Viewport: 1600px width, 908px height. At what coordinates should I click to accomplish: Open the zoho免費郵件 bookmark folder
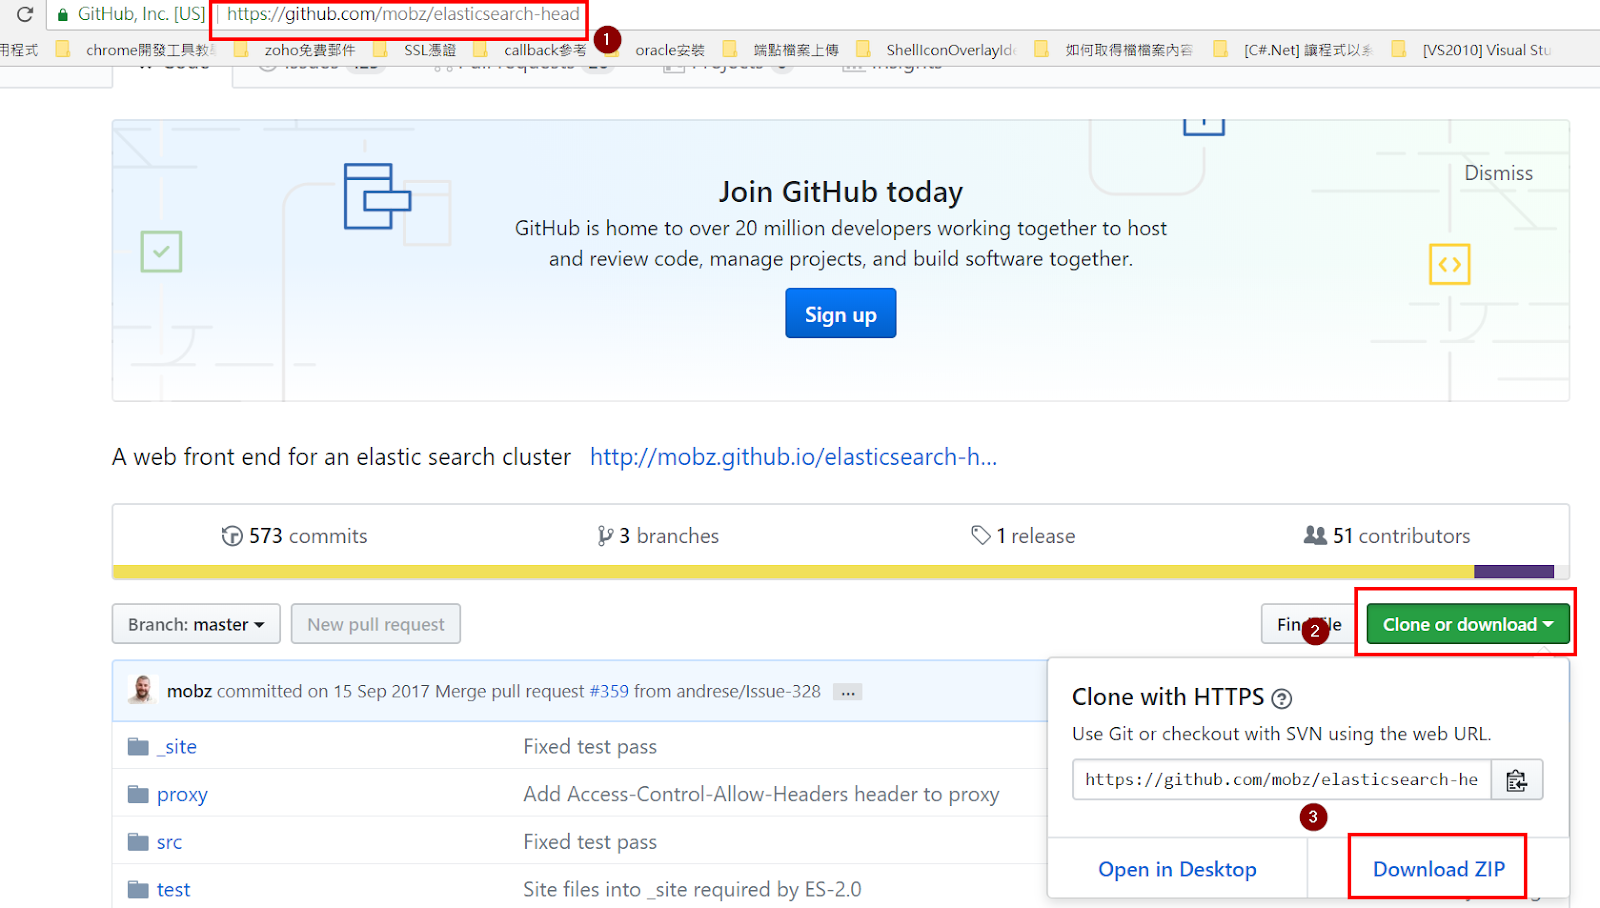click(295, 49)
